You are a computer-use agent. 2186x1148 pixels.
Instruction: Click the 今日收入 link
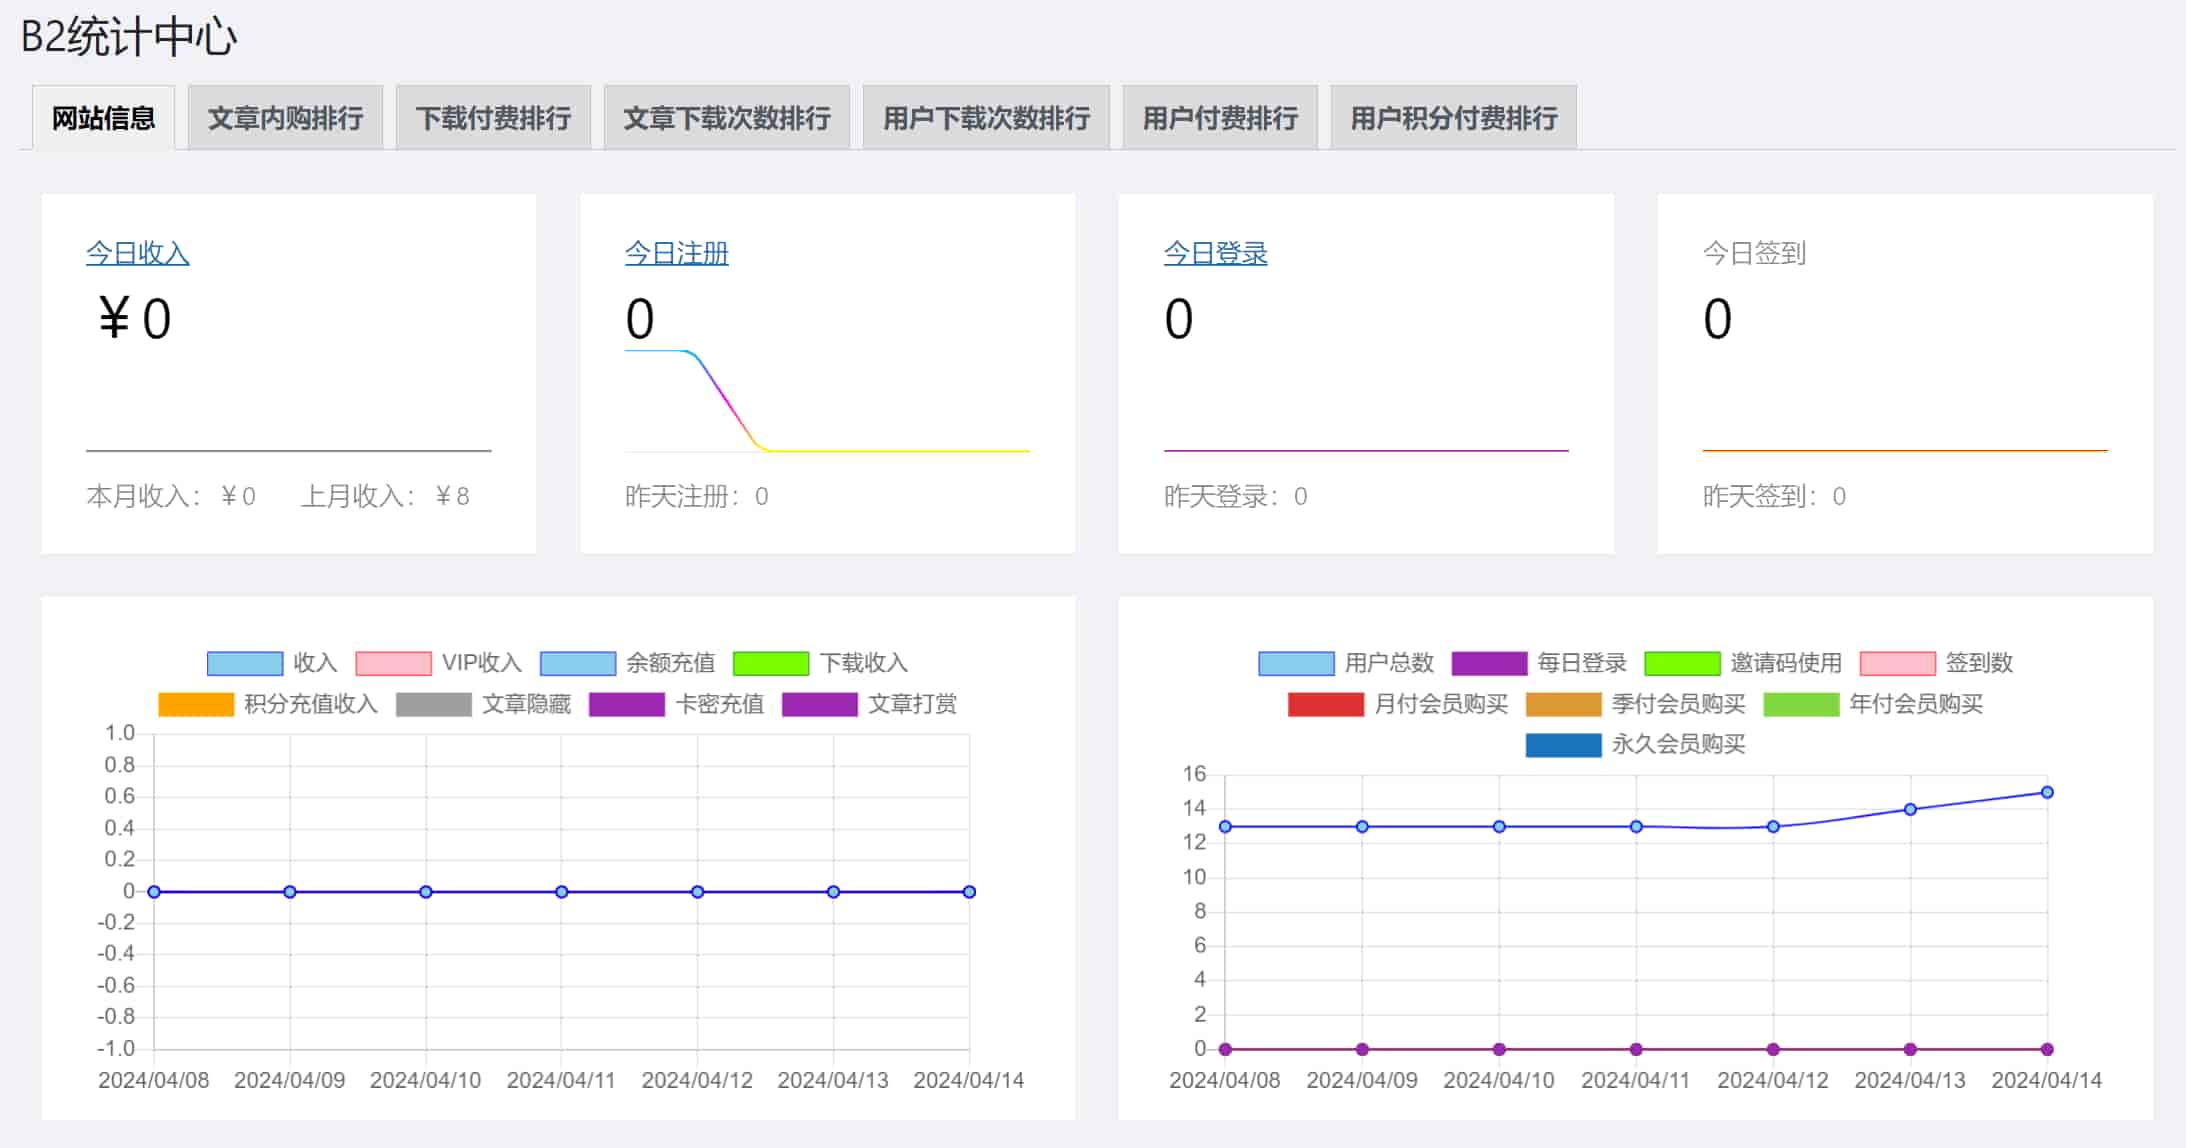pyautogui.click(x=138, y=253)
